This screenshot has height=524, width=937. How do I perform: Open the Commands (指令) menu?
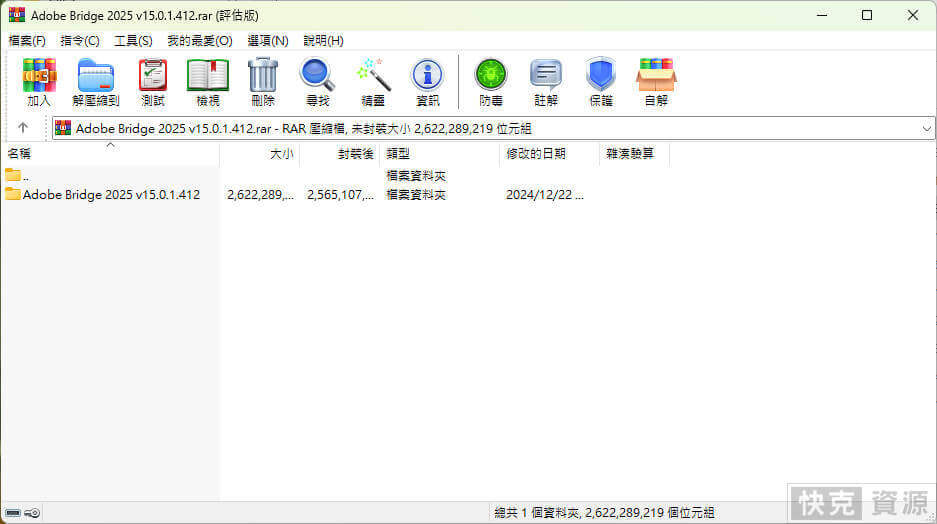point(79,41)
